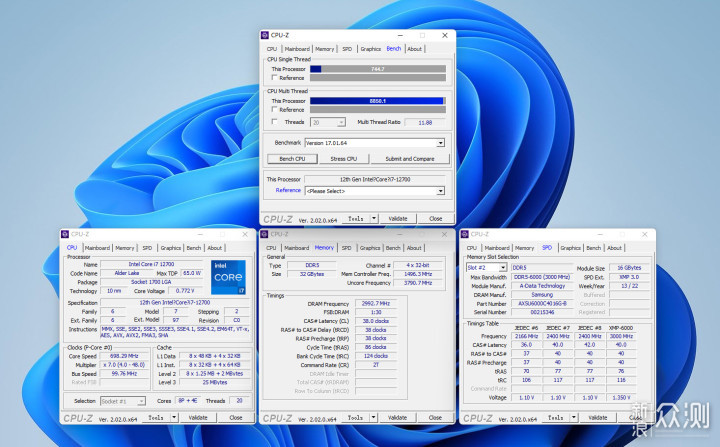
Task: Click Tools button in Bench window
Action: pos(356,219)
